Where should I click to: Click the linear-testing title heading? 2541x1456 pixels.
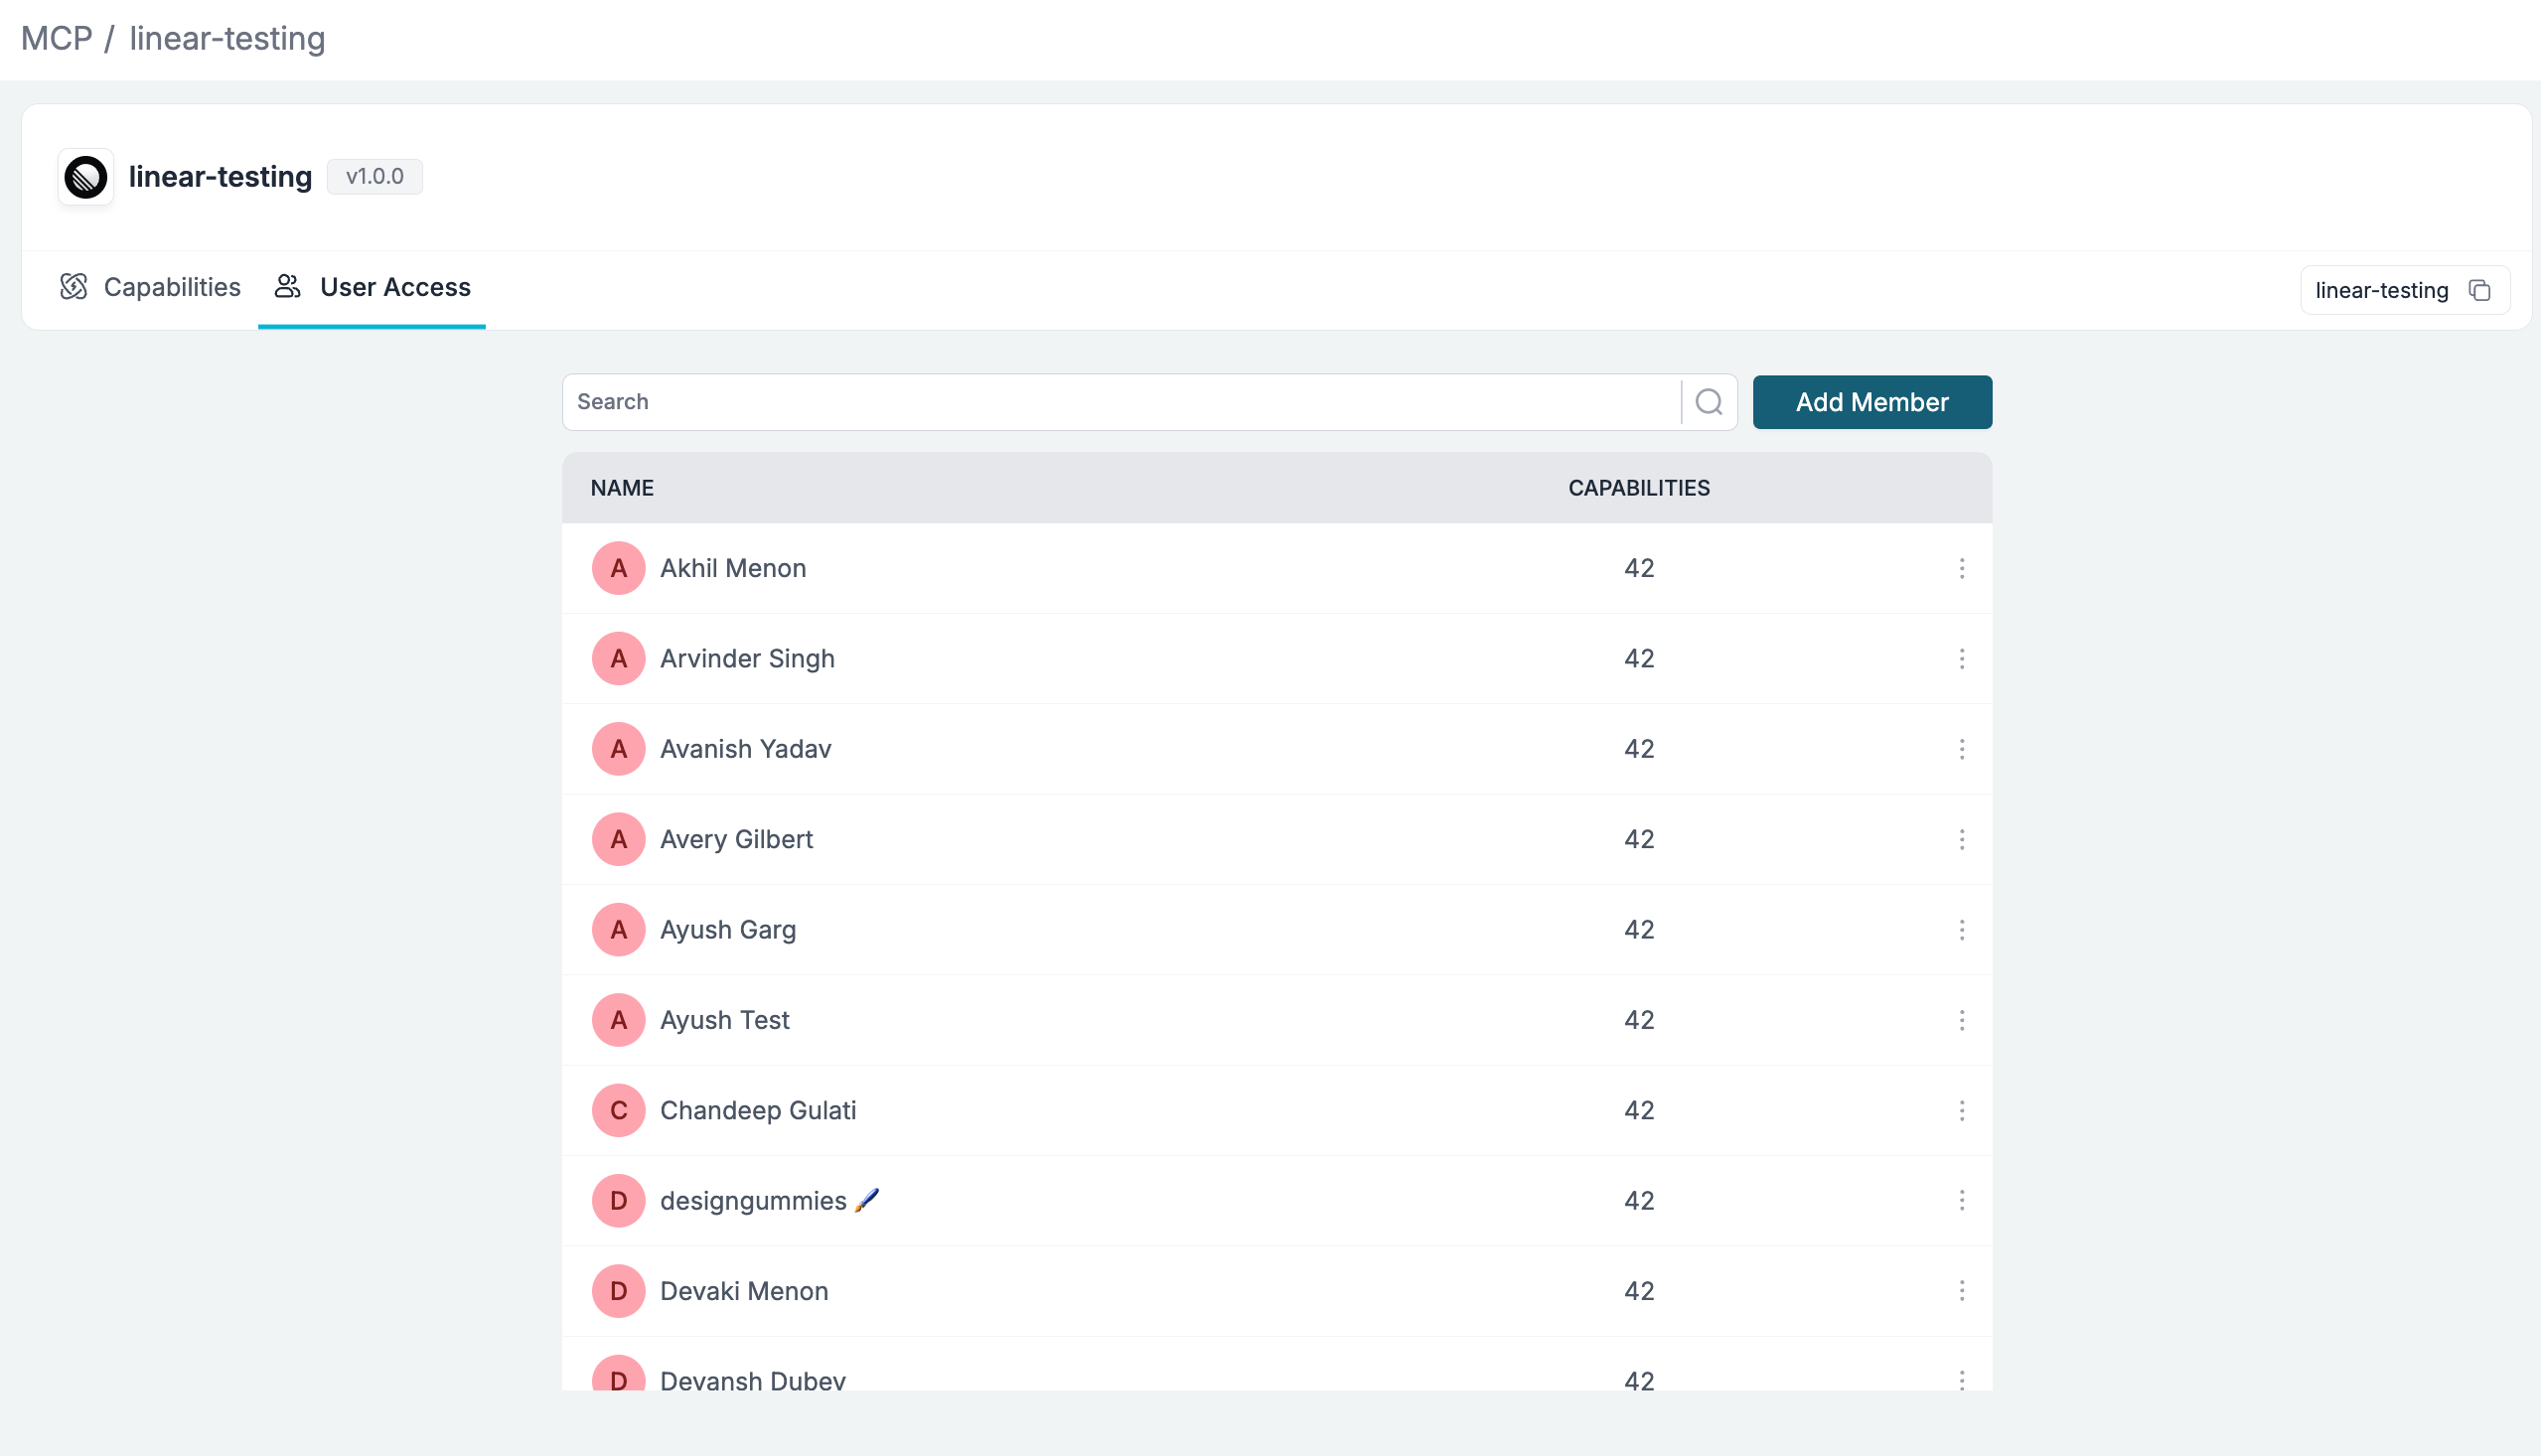[x=220, y=176]
